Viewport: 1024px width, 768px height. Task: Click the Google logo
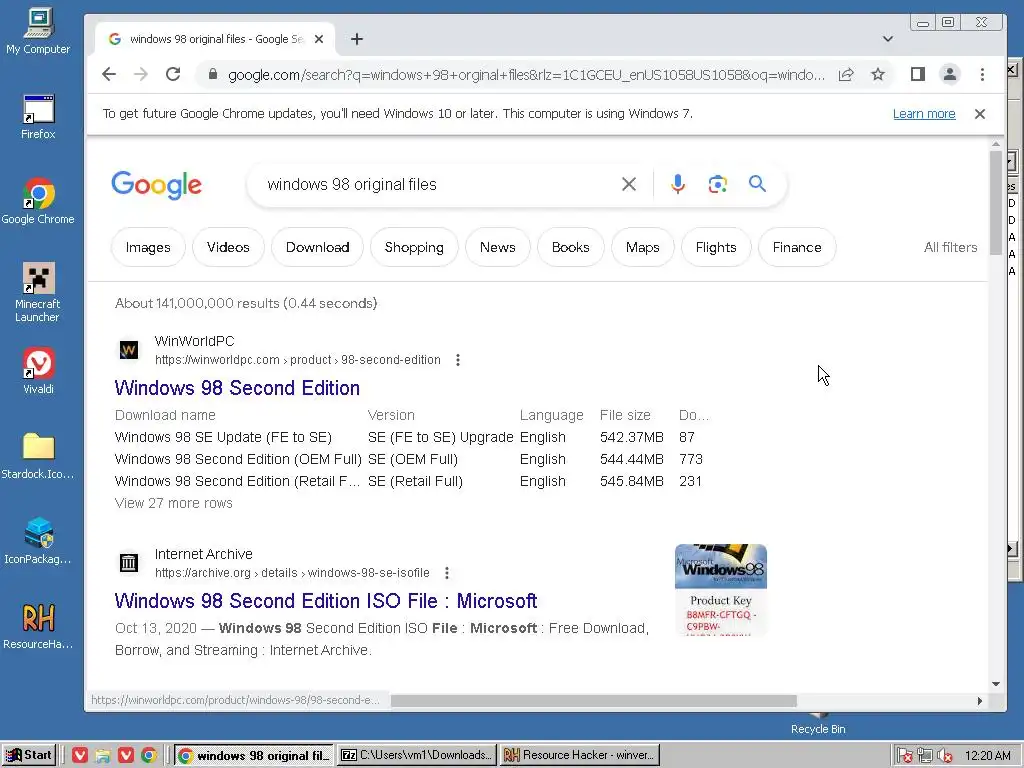[x=157, y=185]
